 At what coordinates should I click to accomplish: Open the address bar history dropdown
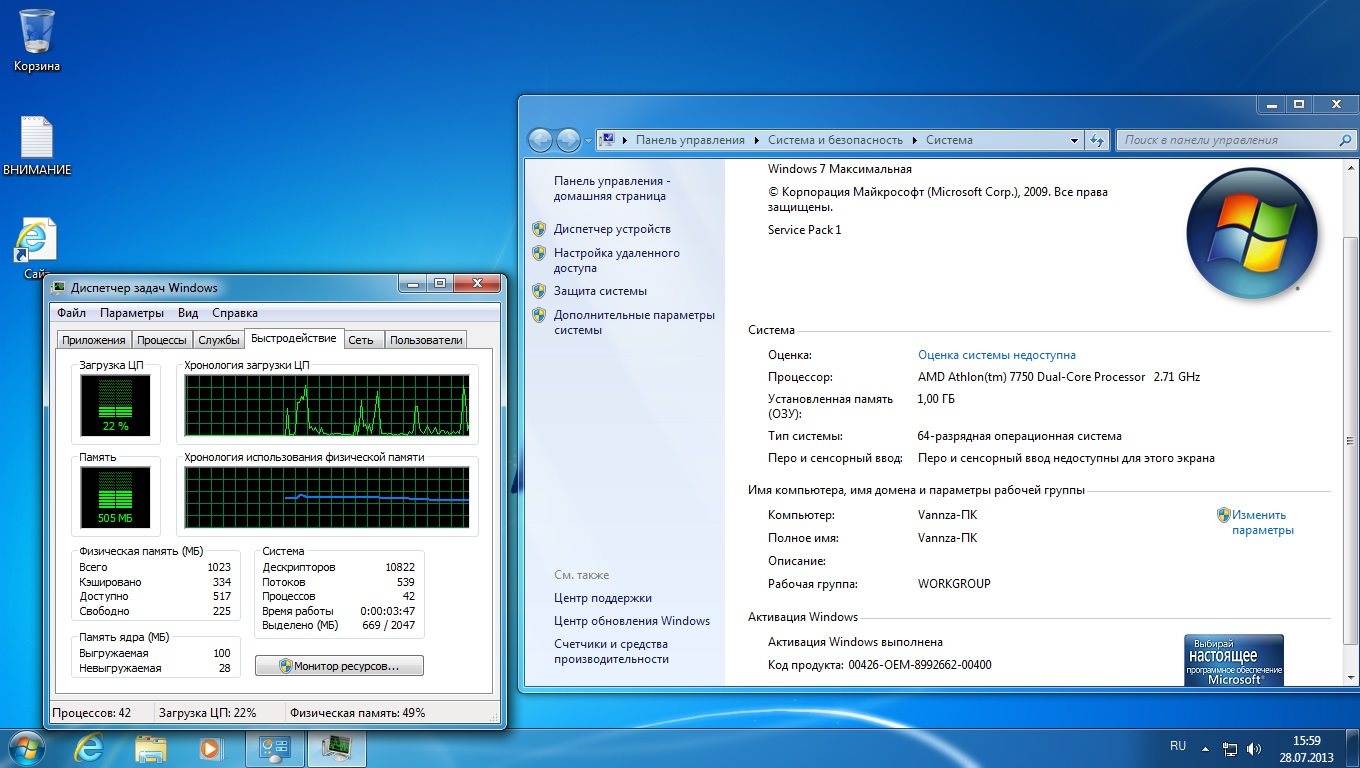coord(1075,140)
